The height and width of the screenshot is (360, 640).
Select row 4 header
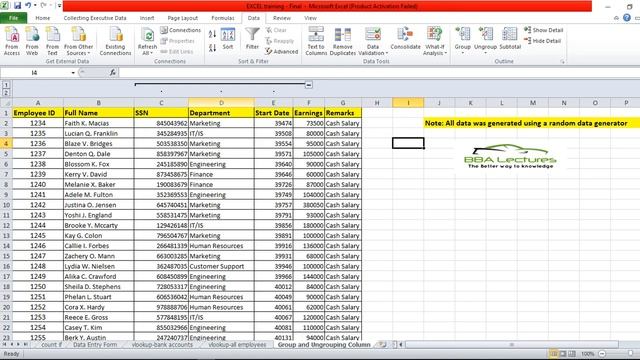(6, 143)
